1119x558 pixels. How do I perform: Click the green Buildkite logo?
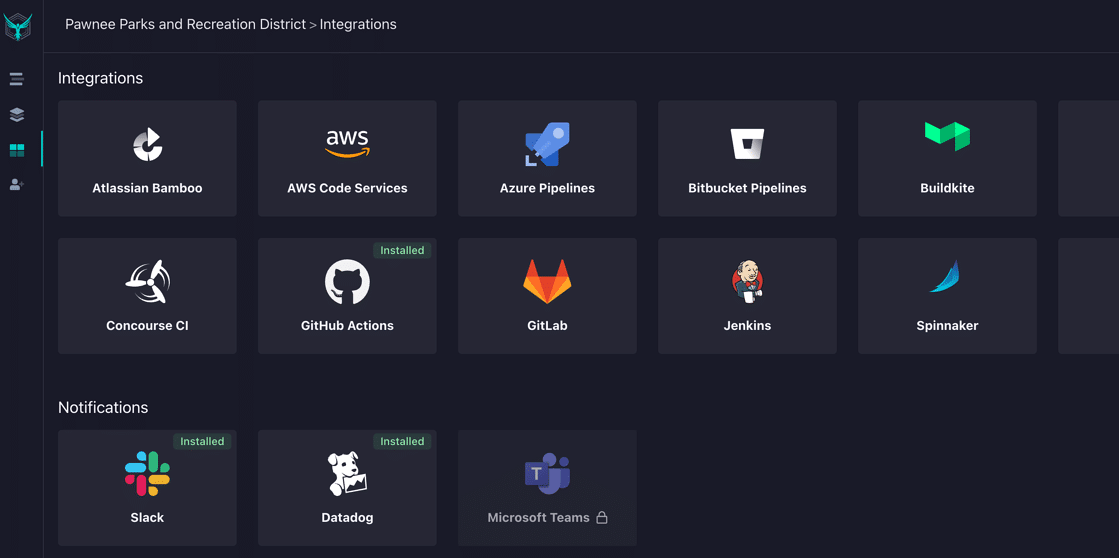[x=947, y=136]
